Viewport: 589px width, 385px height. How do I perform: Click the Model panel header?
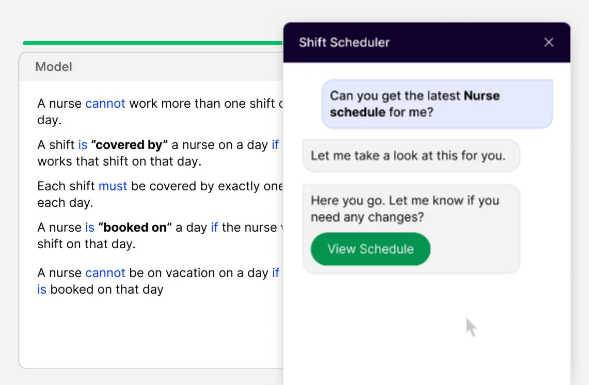(x=151, y=67)
